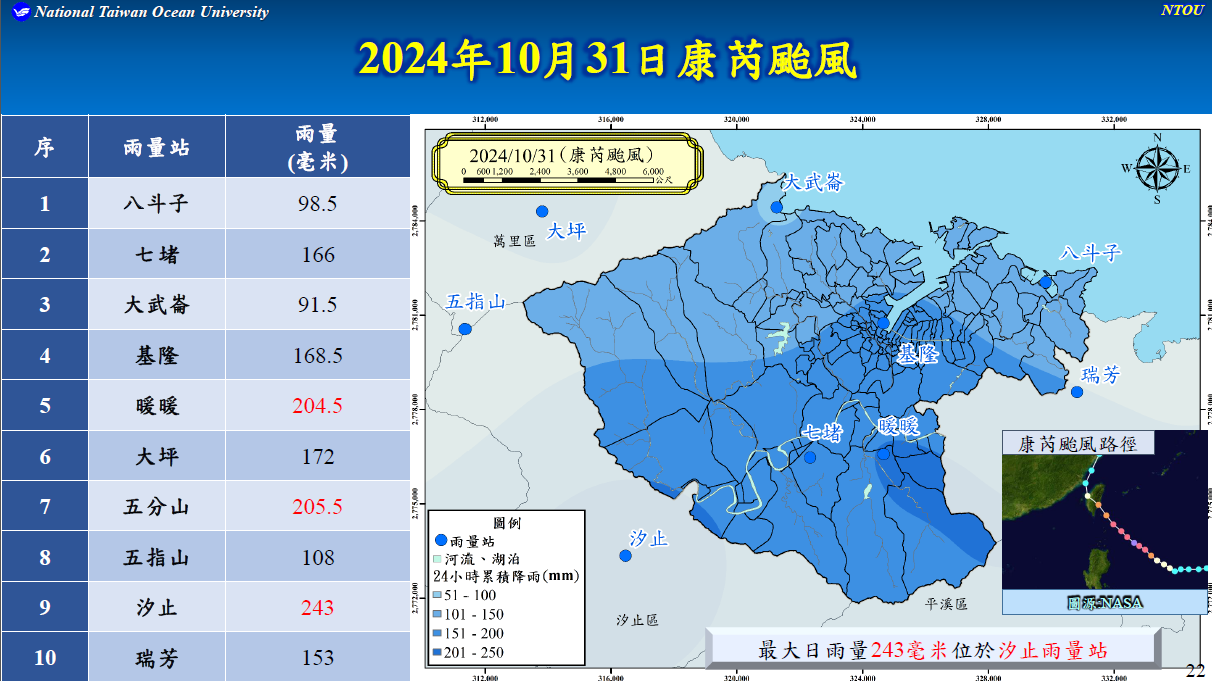This screenshot has height=681, width=1212.
Task: Select the 大坪 rain station dot
Action: (x=542, y=211)
